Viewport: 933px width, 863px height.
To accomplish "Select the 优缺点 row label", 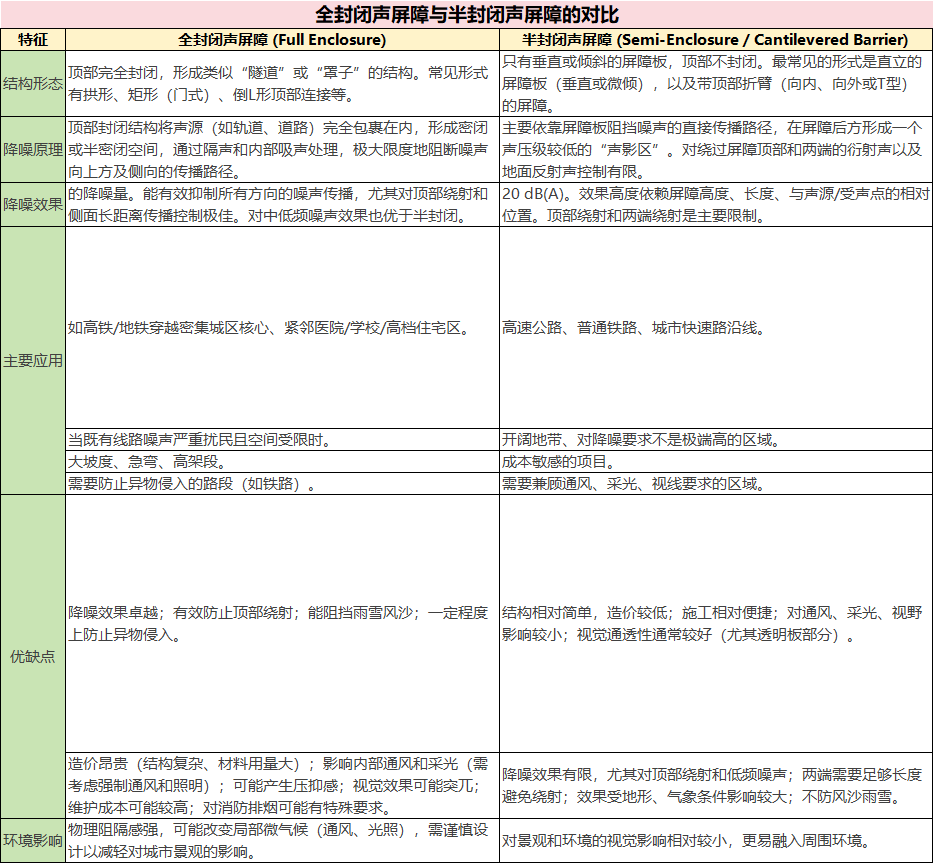I will click(x=33, y=655).
